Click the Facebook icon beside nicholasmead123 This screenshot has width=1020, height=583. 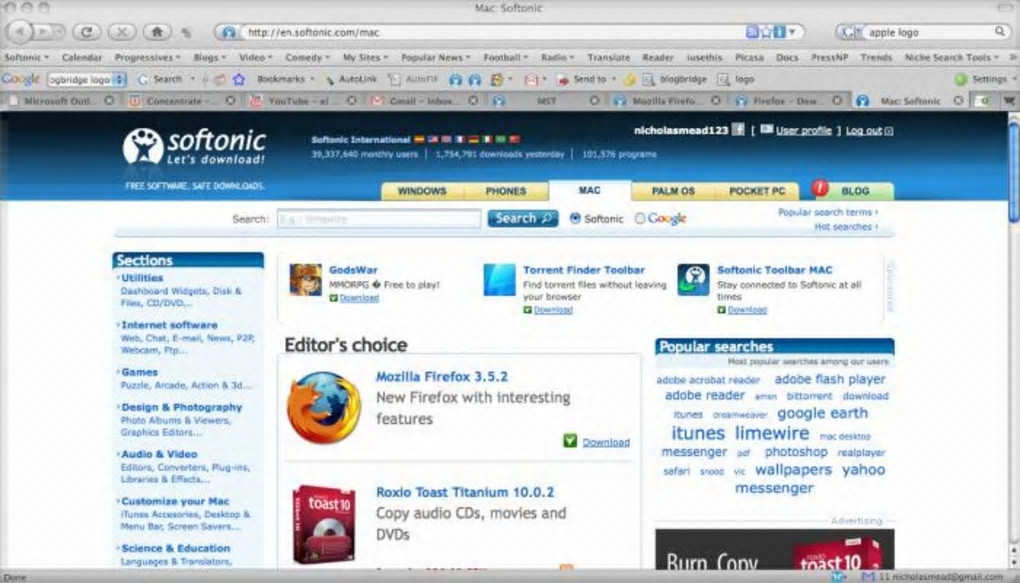(x=738, y=129)
